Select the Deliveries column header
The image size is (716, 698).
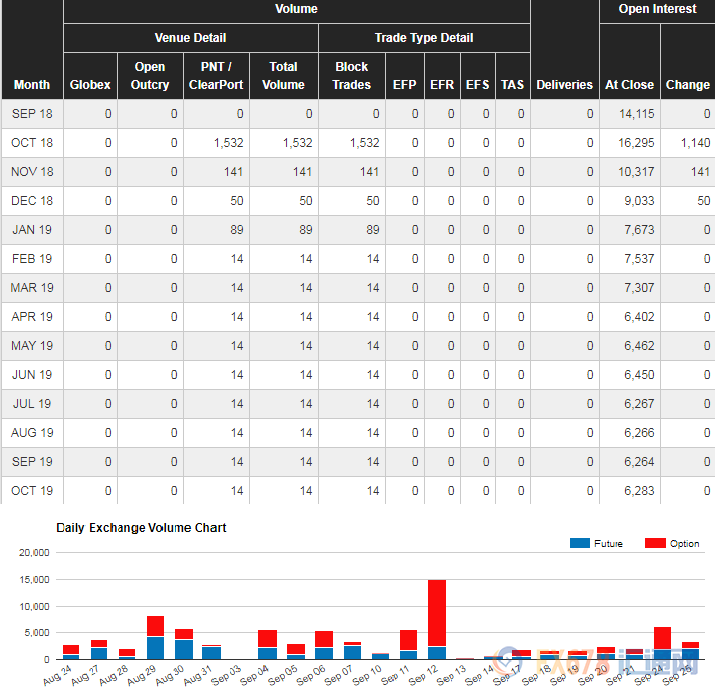point(564,85)
